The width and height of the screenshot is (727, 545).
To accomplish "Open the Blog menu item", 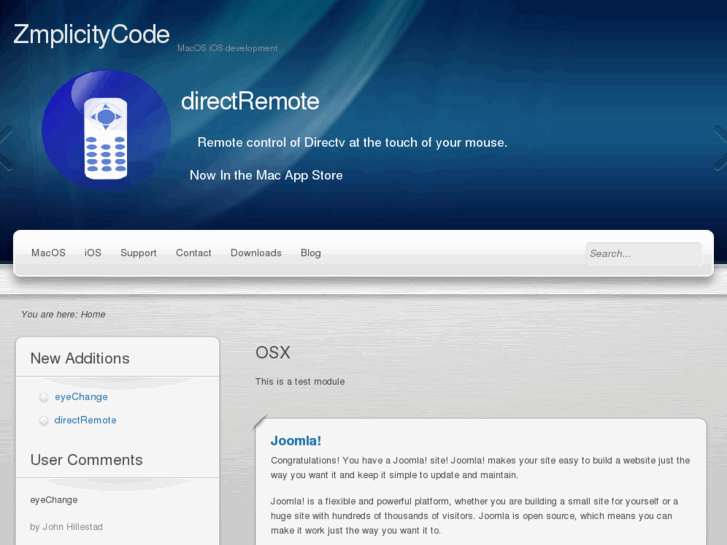I will point(311,253).
